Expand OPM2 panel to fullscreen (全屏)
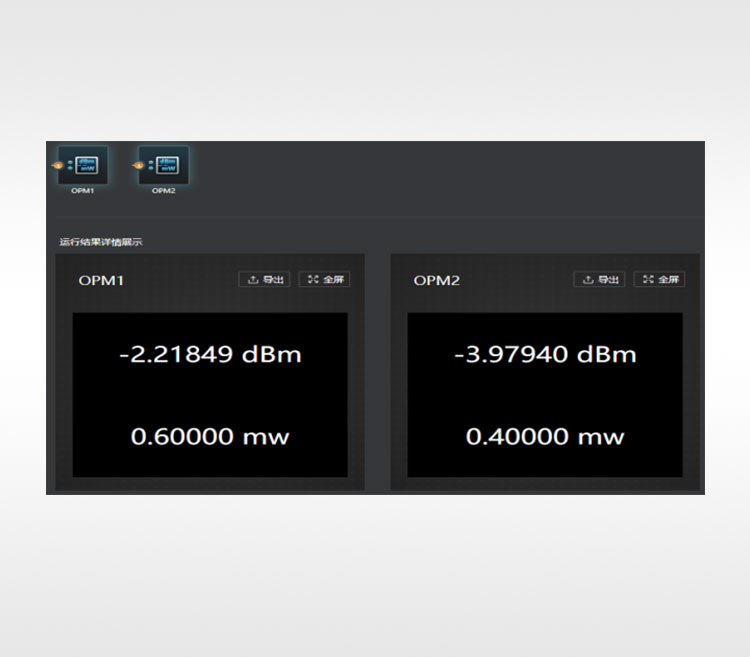 [x=660, y=280]
